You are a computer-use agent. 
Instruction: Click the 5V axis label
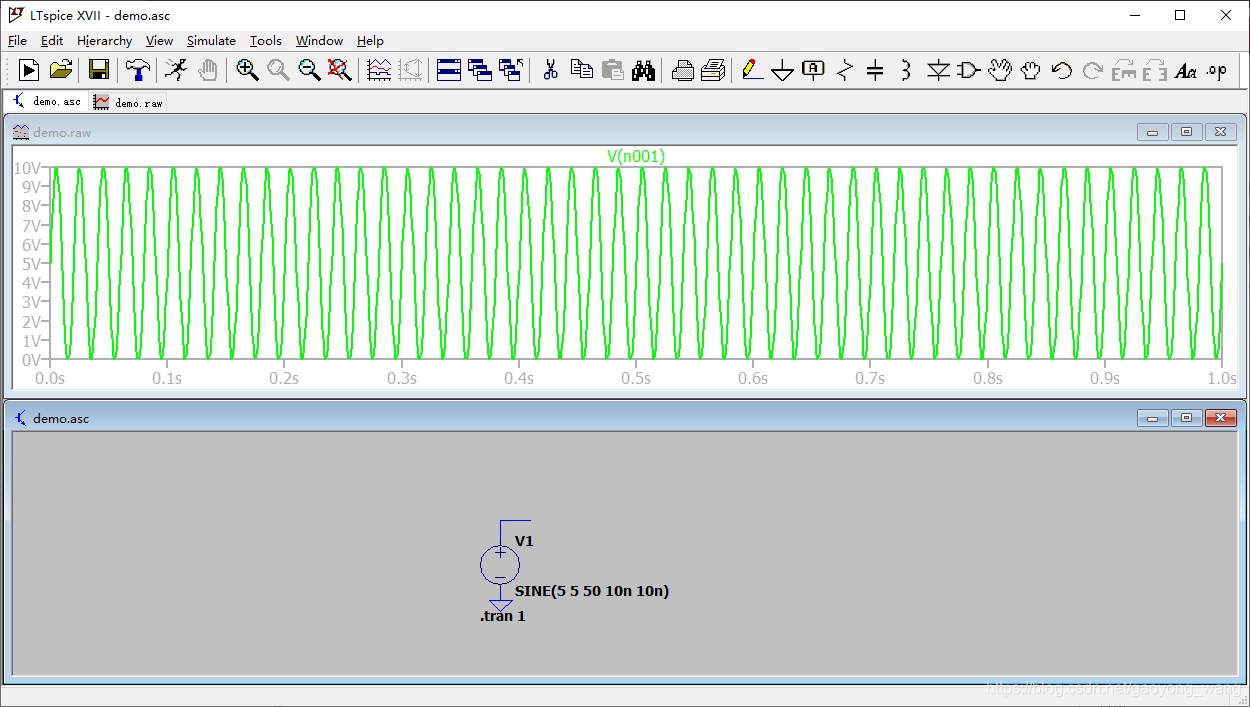click(31, 264)
